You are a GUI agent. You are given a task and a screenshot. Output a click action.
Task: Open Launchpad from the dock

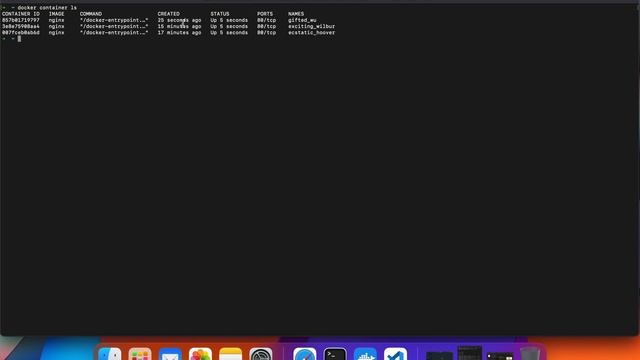pos(140,354)
